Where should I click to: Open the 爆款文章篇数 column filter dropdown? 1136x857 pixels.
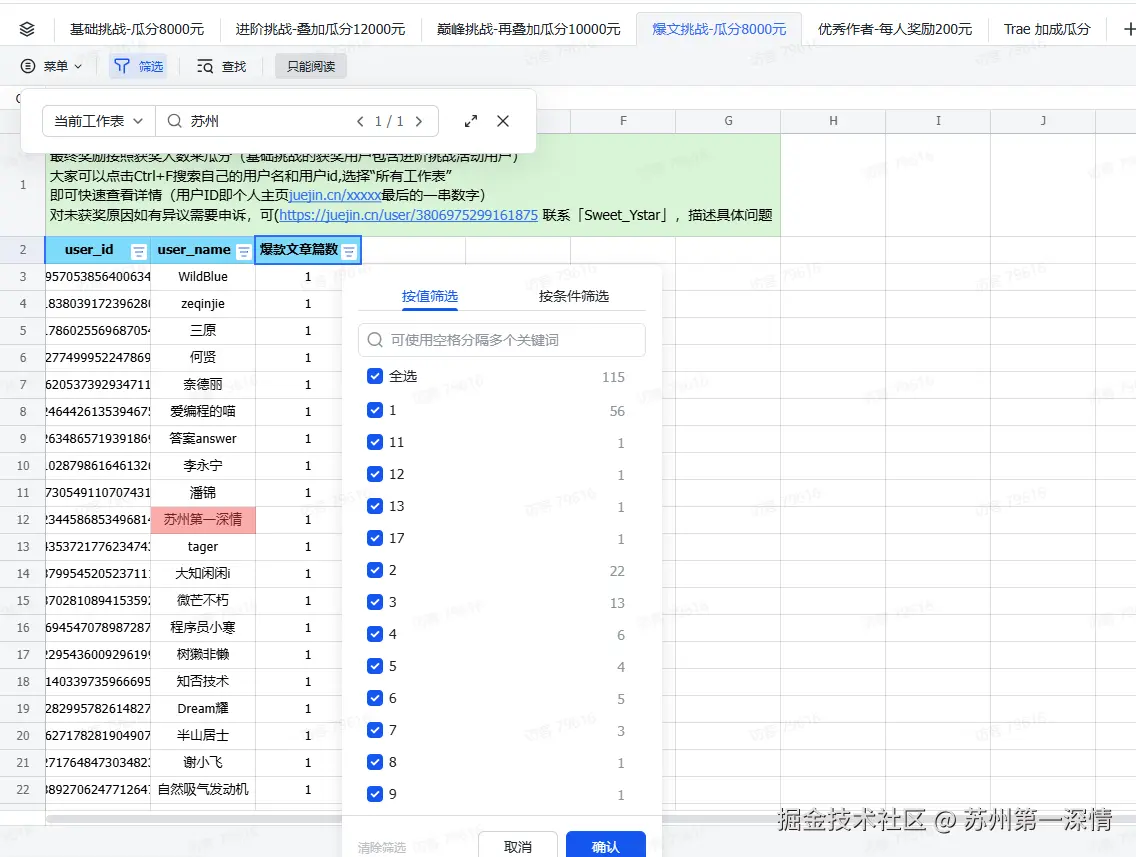pos(347,249)
